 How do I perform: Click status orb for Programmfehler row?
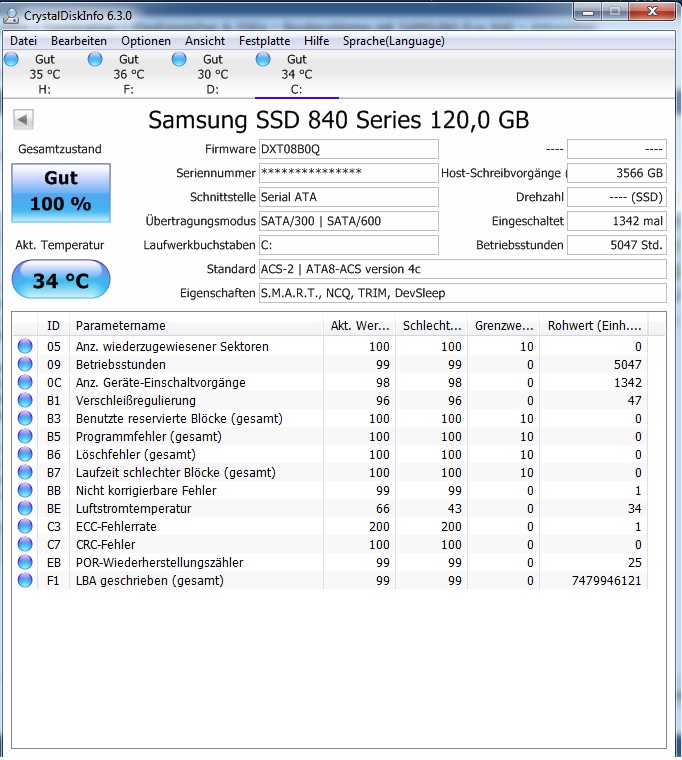tap(25, 436)
